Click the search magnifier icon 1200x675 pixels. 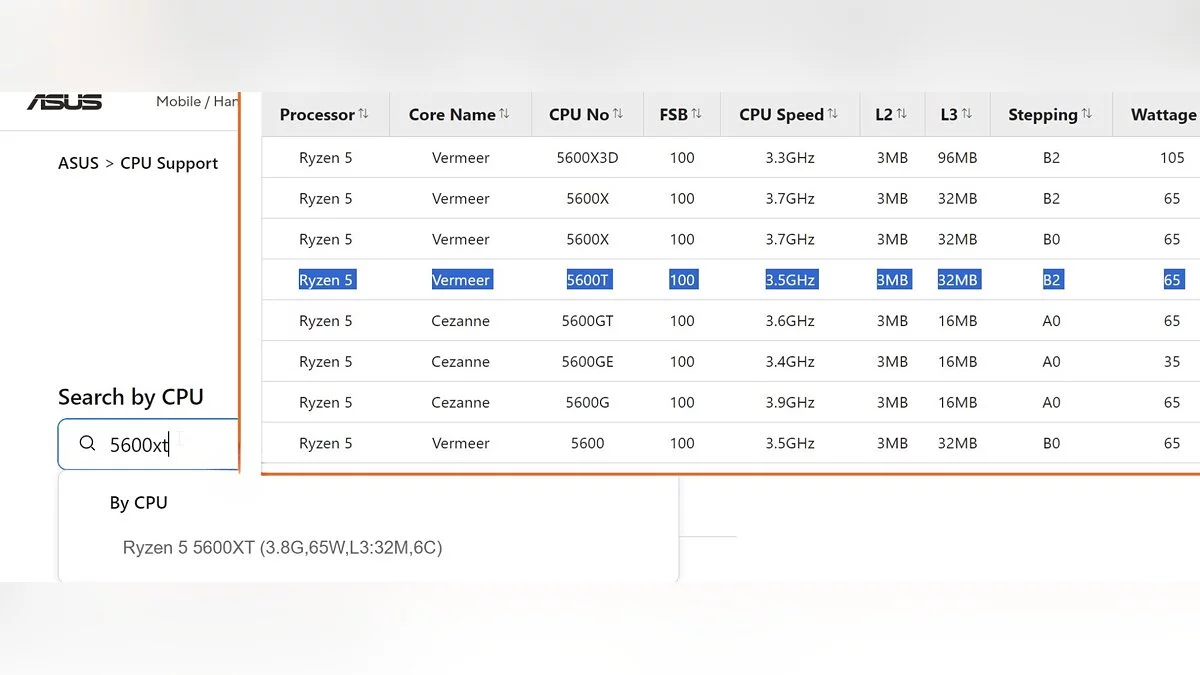[x=87, y=444]
